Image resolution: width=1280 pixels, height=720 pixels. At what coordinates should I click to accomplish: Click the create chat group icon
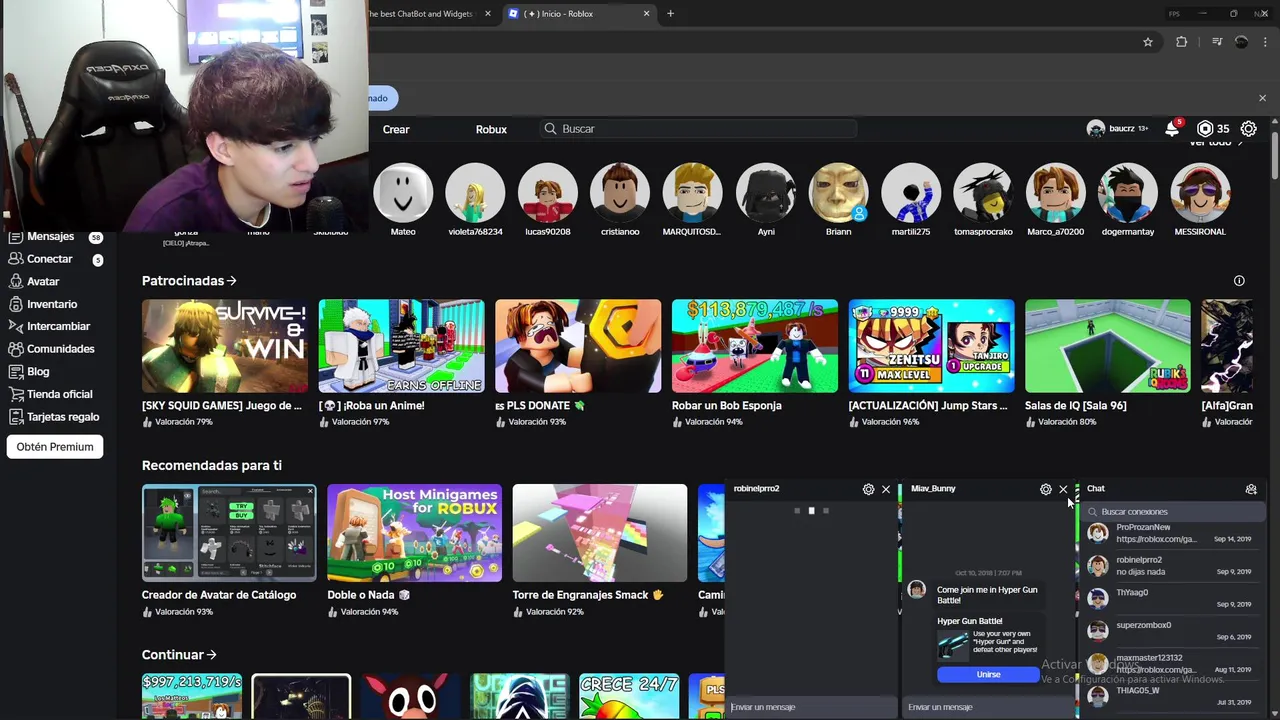[1251, 489]
